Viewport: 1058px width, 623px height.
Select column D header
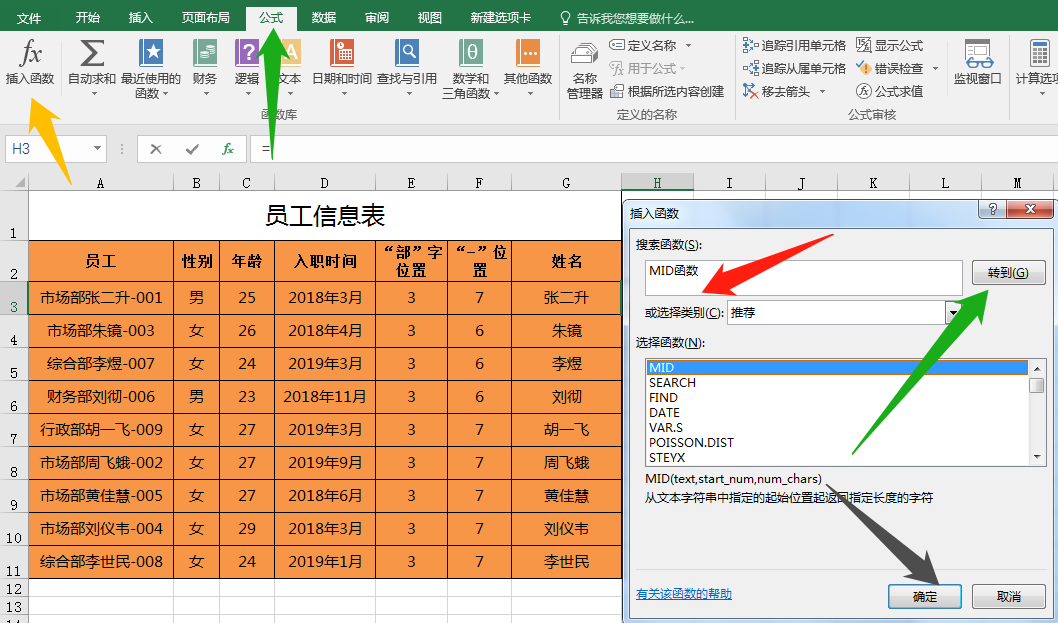(325, 182)
